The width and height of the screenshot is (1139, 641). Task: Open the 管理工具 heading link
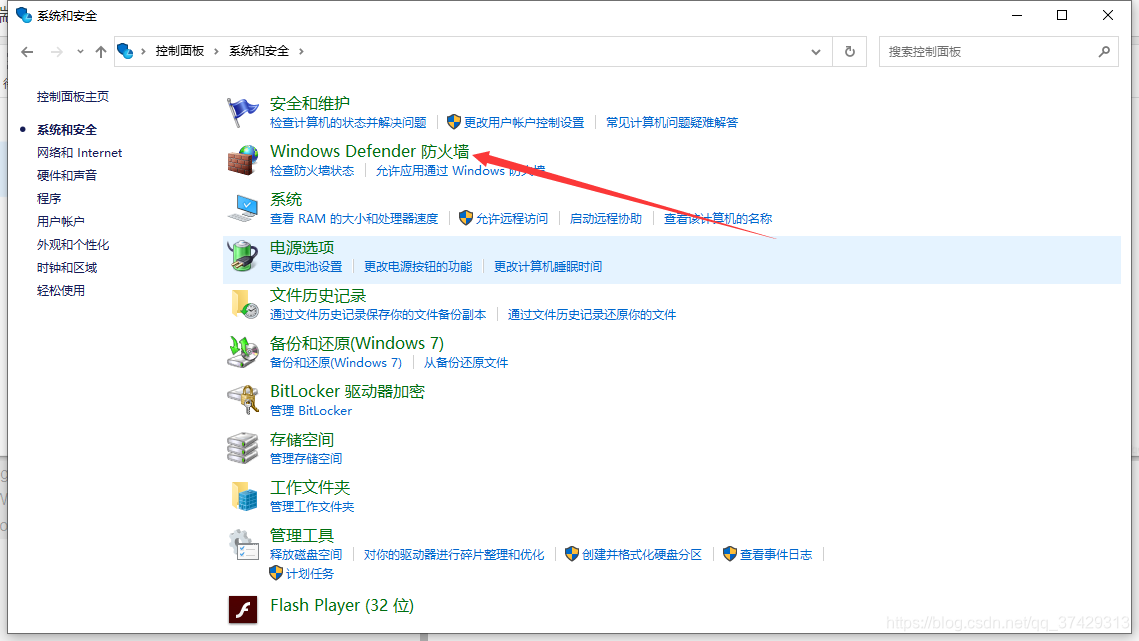point(301,536)
